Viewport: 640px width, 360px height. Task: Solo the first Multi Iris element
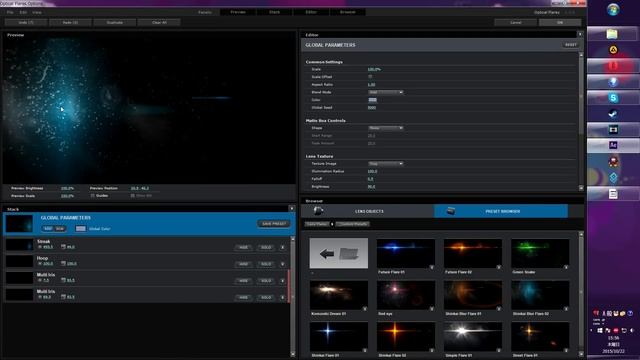pyautogui.click(x=266, y=281)
